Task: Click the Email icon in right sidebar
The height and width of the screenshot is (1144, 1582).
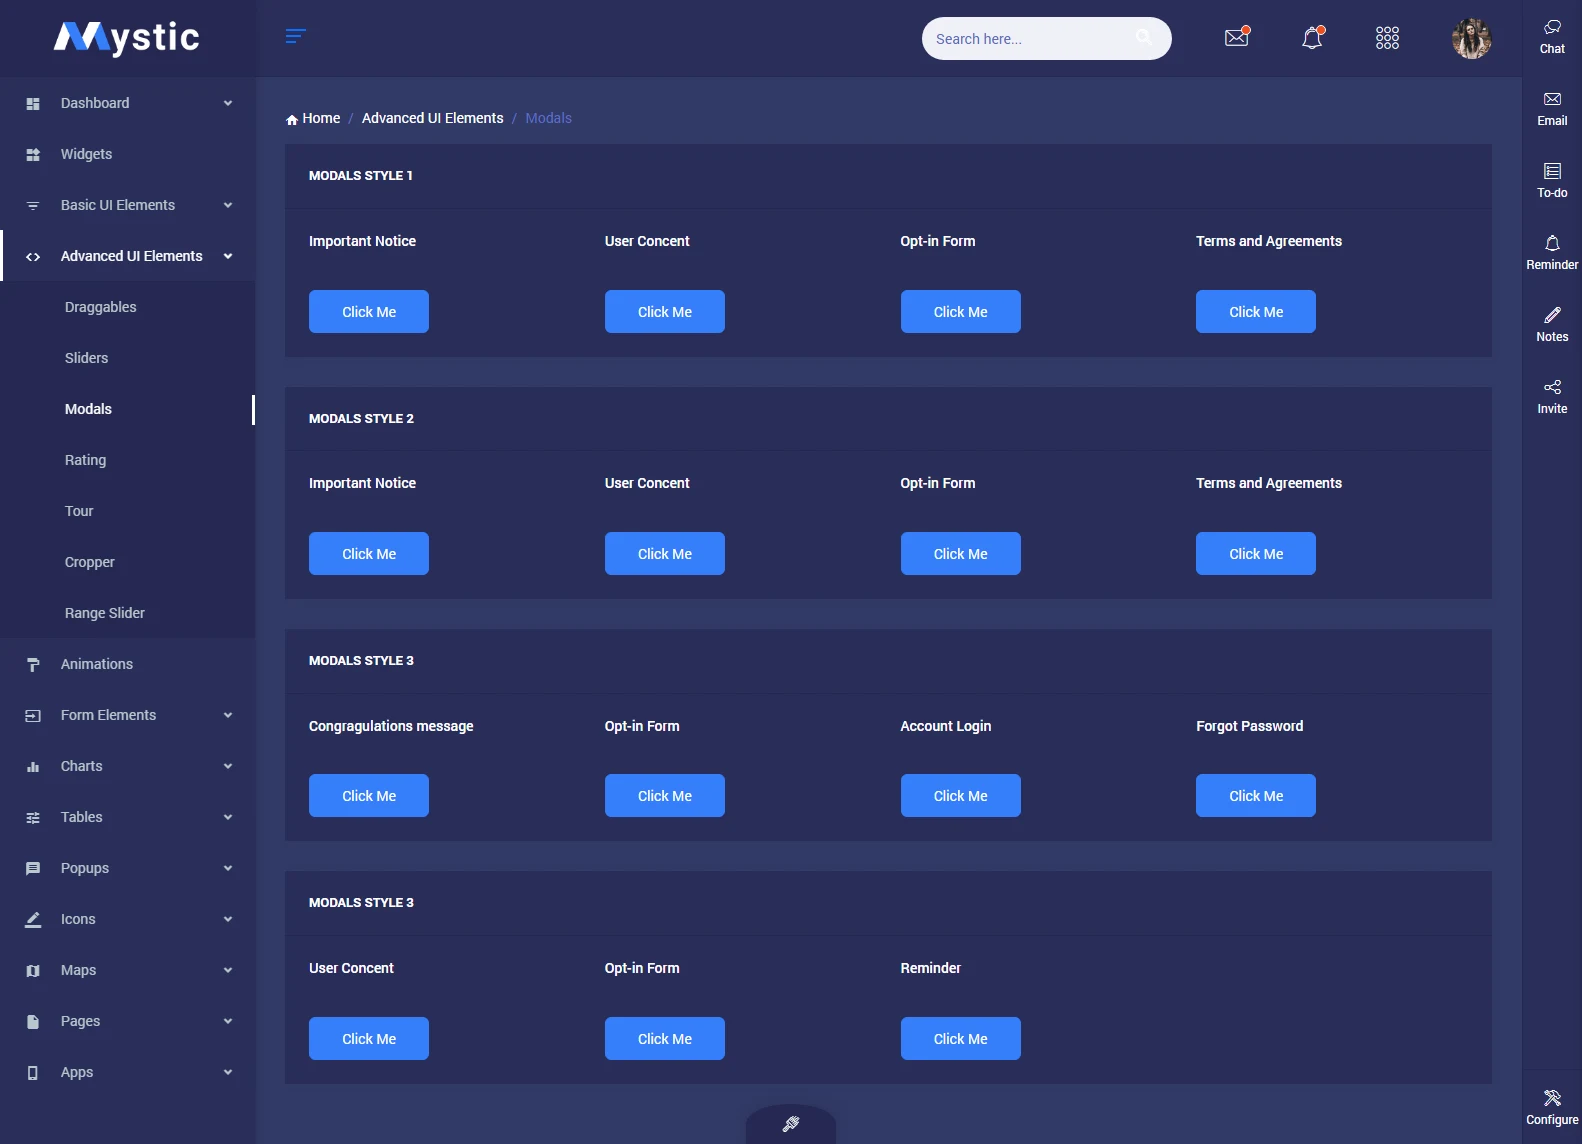Action: (1552, 100)
